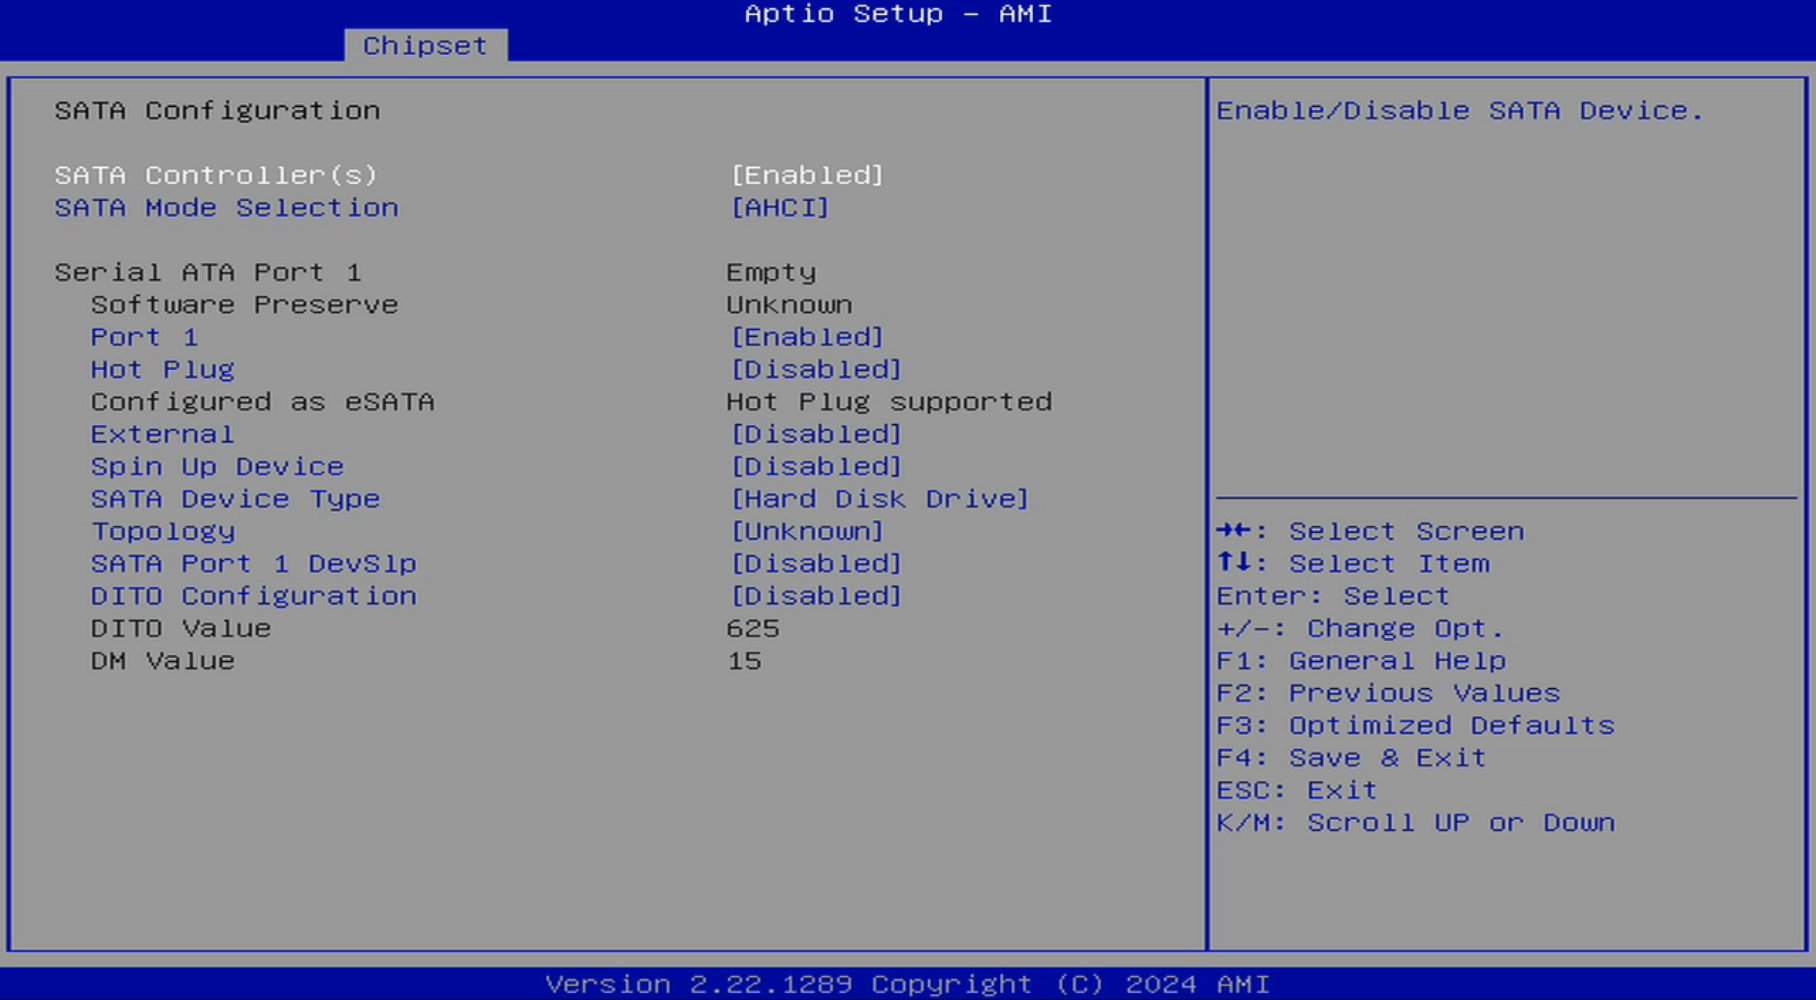Select the SATA Controller(s) setting

(x=216, y=175)
